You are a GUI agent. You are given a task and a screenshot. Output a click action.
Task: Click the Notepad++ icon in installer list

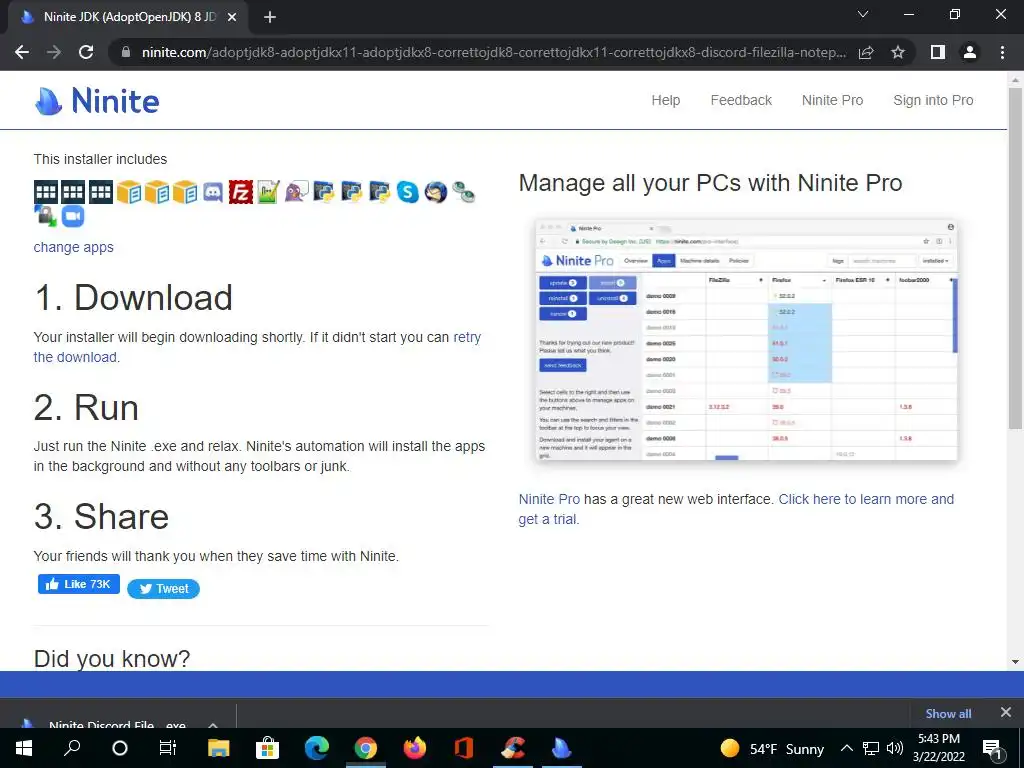pyautogui.click(x=268, y=192)
